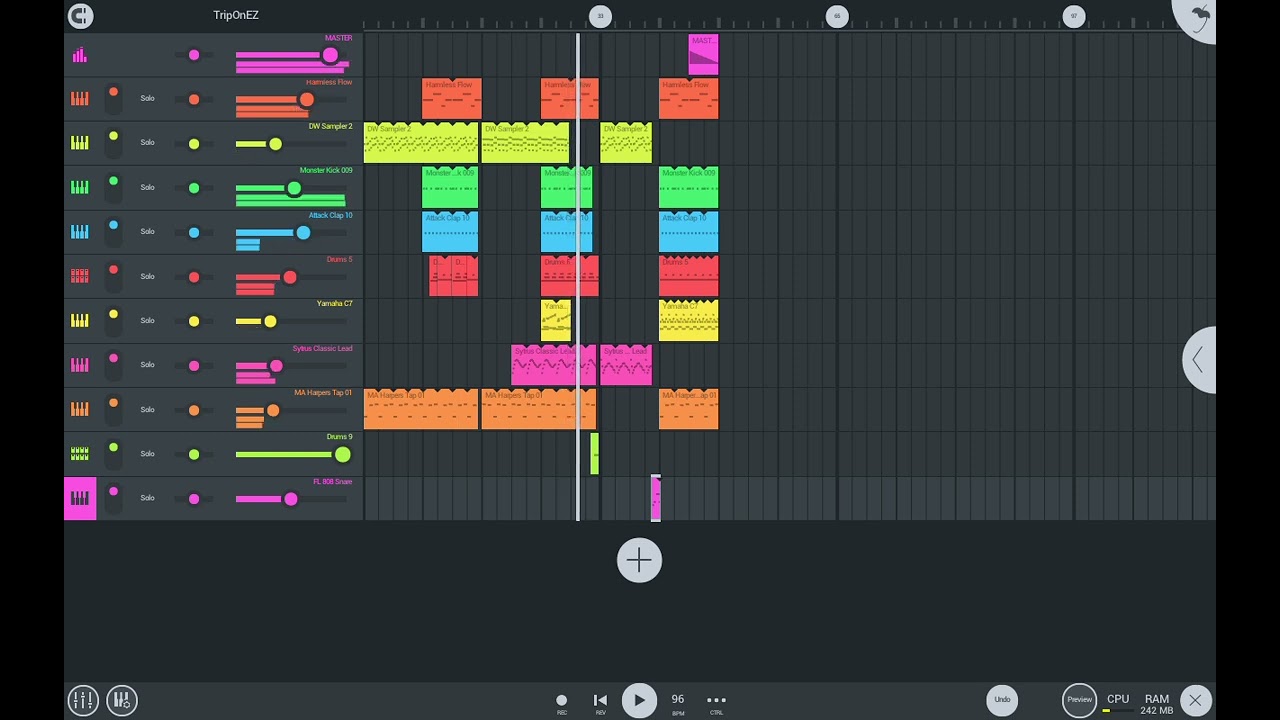This screenshot has height=720, width=1280.
Task: Solo the Yamaha C7 track
Action: coord(147,320)
